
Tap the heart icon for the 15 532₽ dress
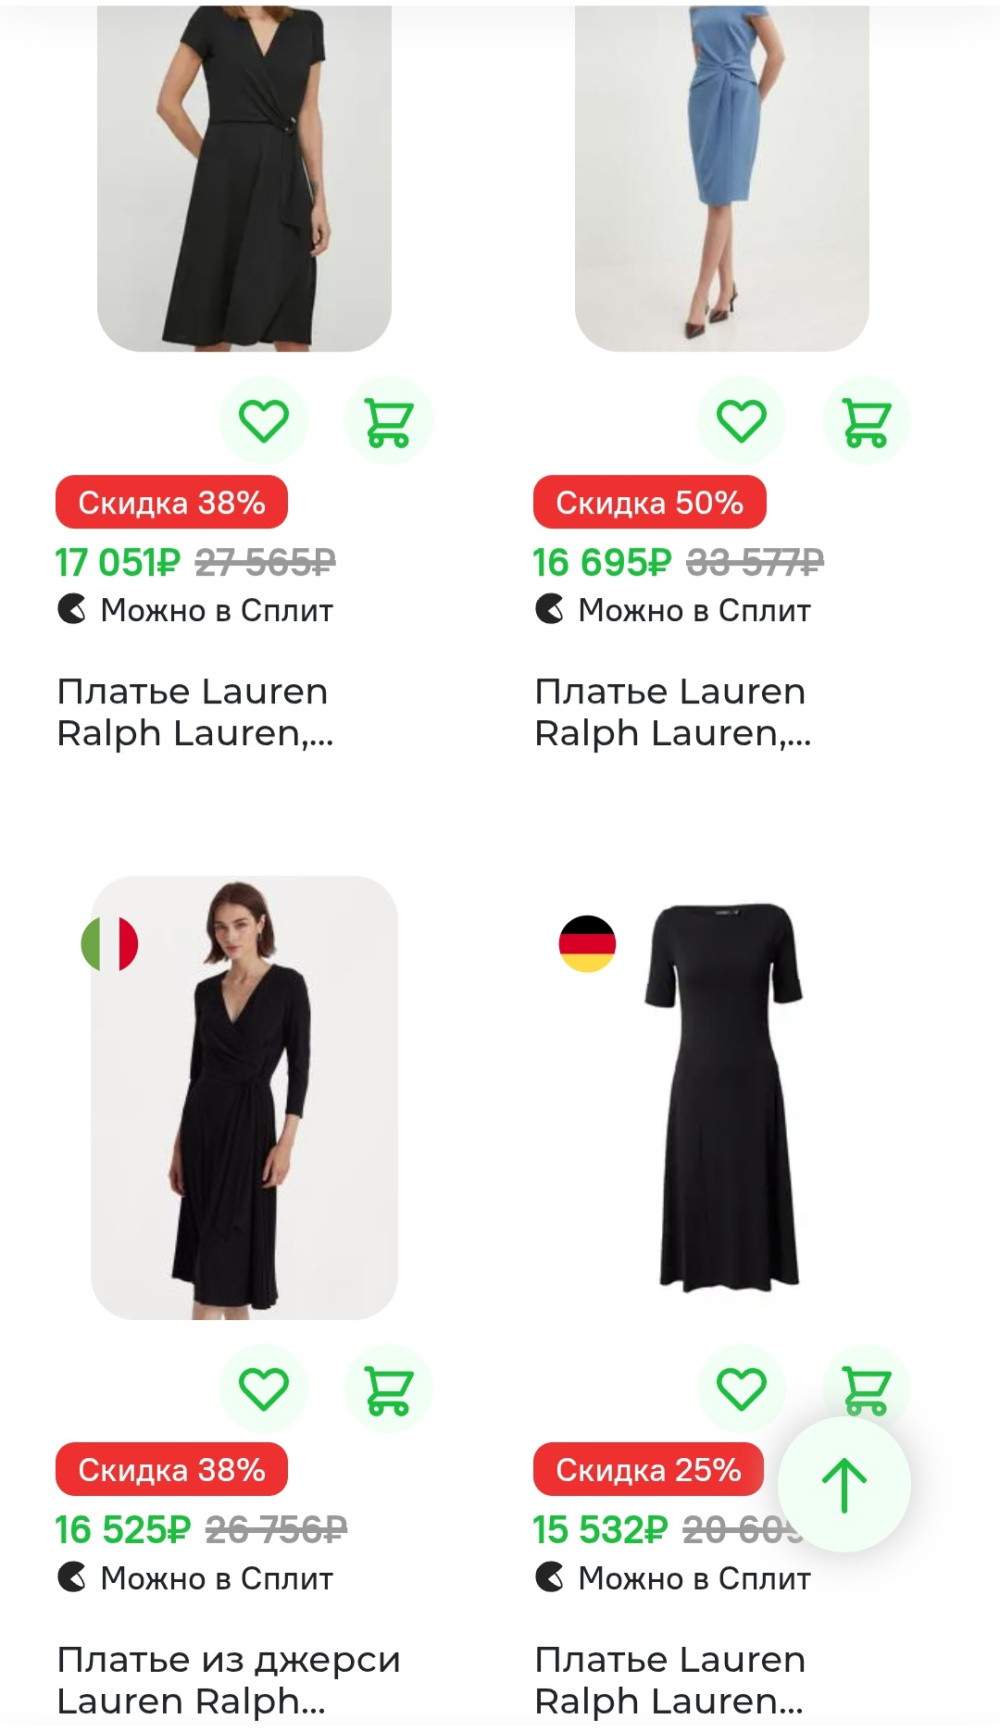pos(741,1389)
